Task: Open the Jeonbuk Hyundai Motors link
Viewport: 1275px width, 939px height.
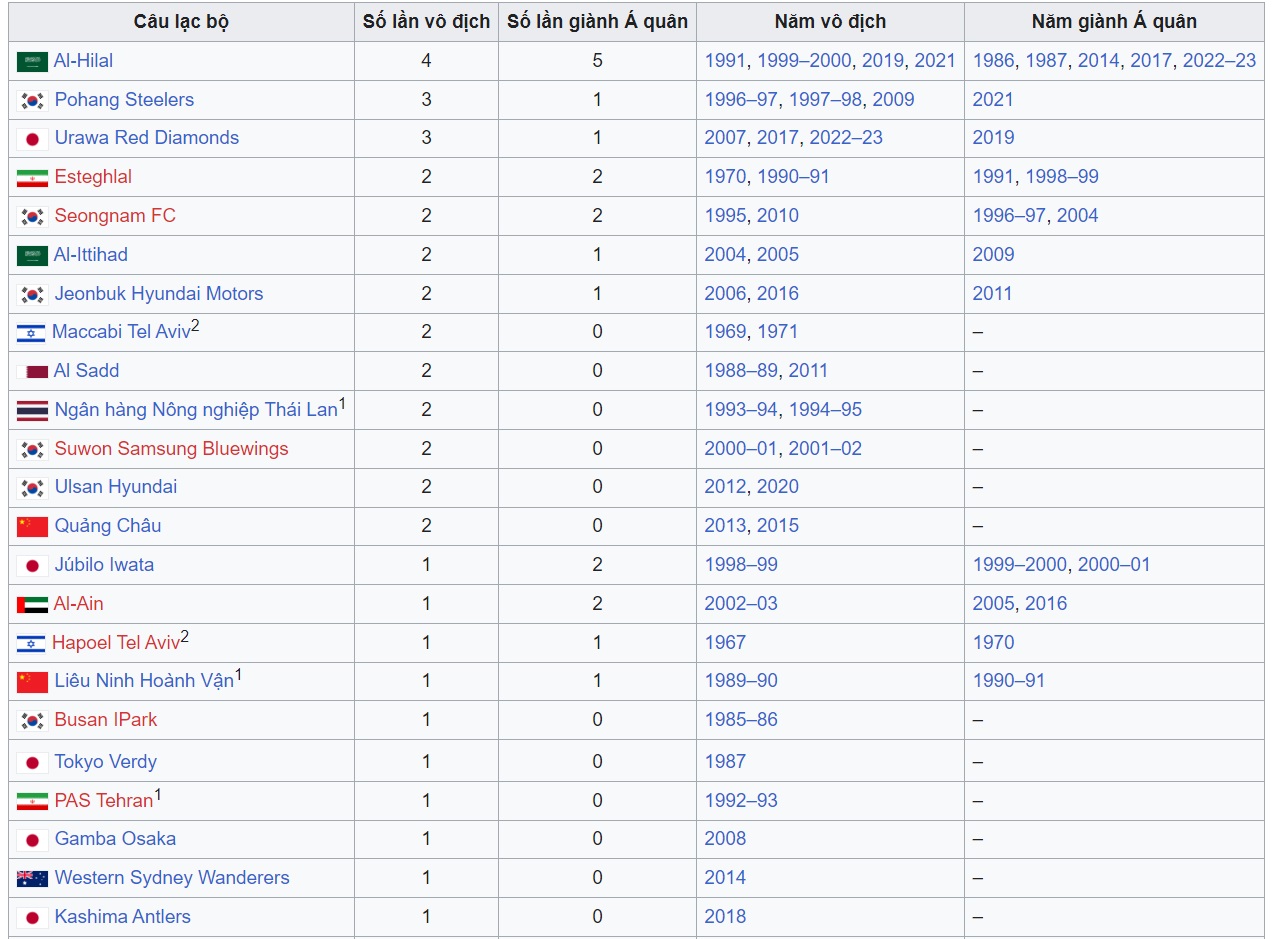Action: 158,294
